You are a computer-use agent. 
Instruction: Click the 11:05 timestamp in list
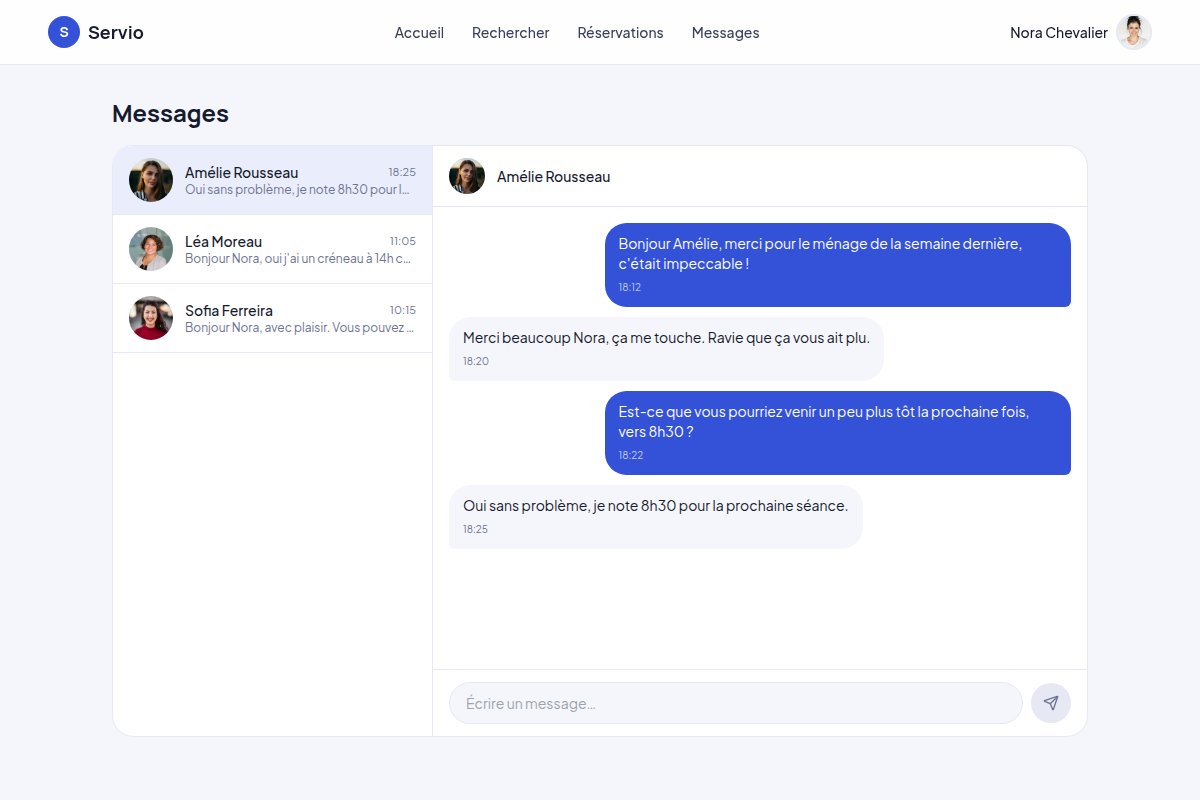(403, 241)
